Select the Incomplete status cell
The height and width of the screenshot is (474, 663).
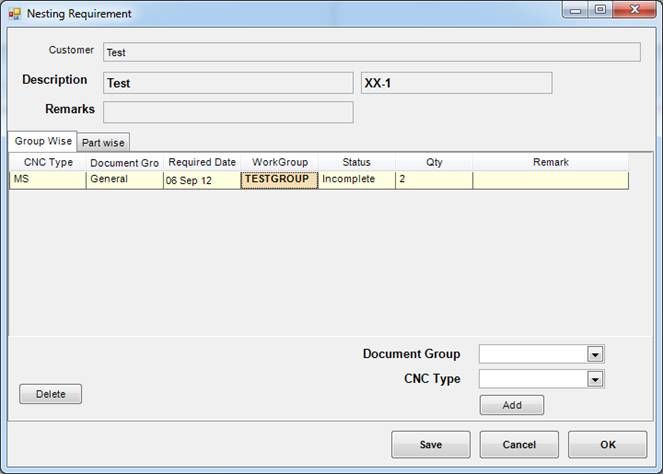(356, 180)
